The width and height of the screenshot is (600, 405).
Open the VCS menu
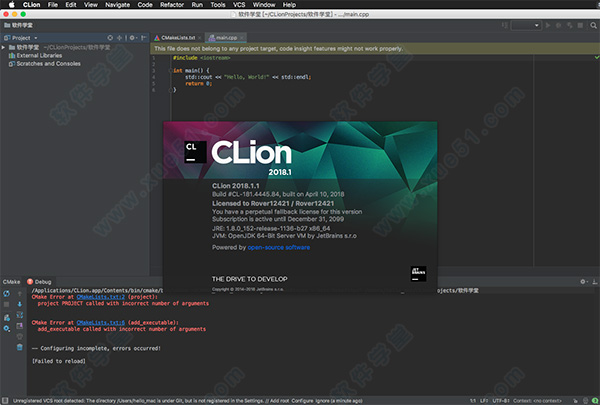pyautogui.click(x=239, y=5)
